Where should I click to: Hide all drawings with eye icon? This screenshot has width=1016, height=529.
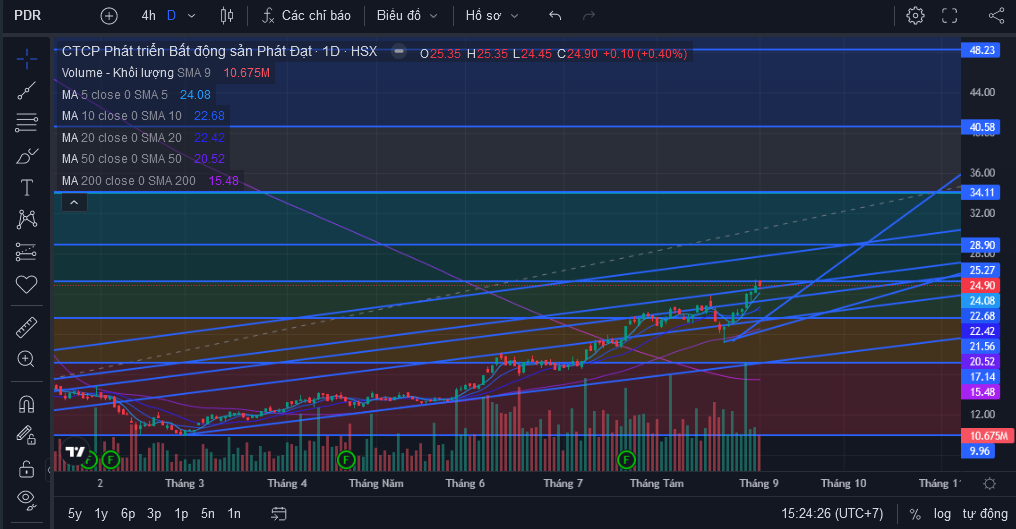[x=27, y=498]
